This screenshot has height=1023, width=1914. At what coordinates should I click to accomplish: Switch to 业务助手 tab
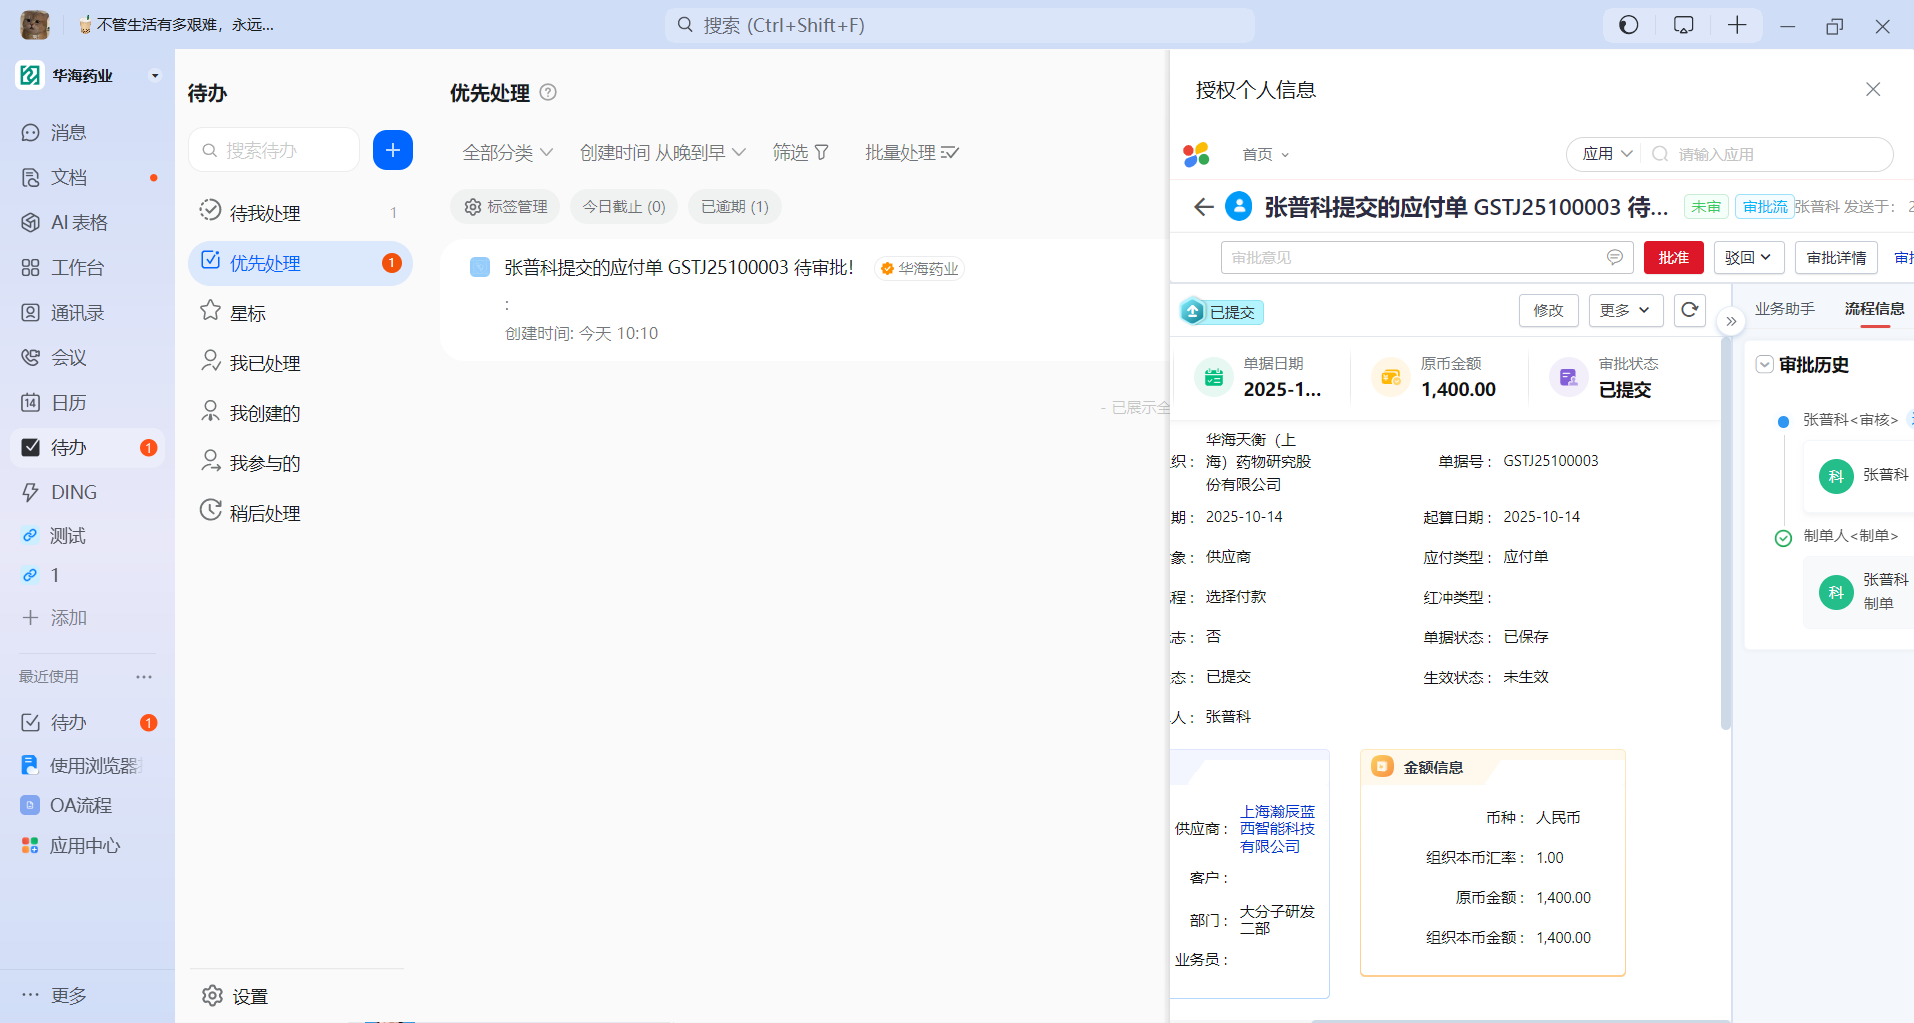(1785, 310)
